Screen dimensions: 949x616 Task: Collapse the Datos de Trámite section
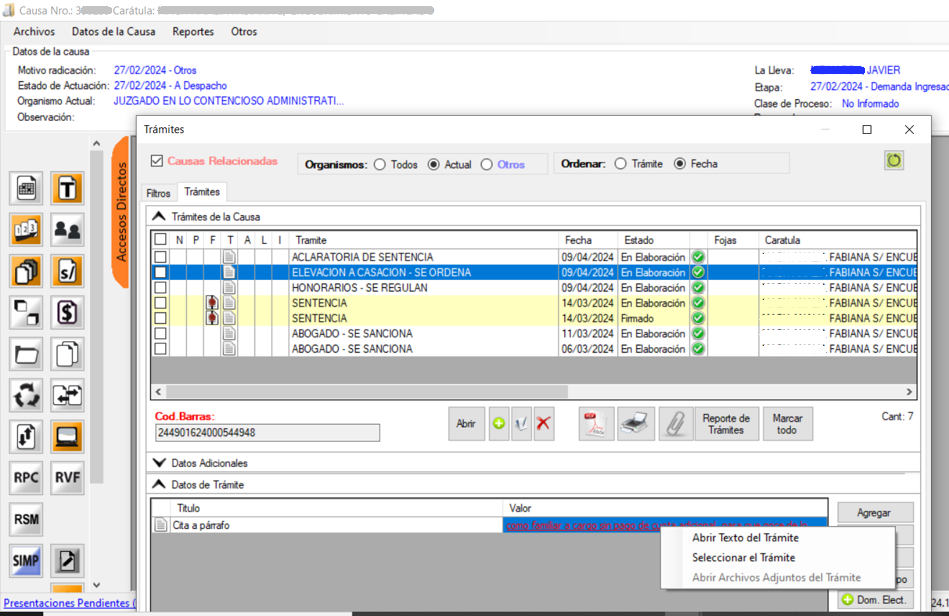tap(159, 485)
